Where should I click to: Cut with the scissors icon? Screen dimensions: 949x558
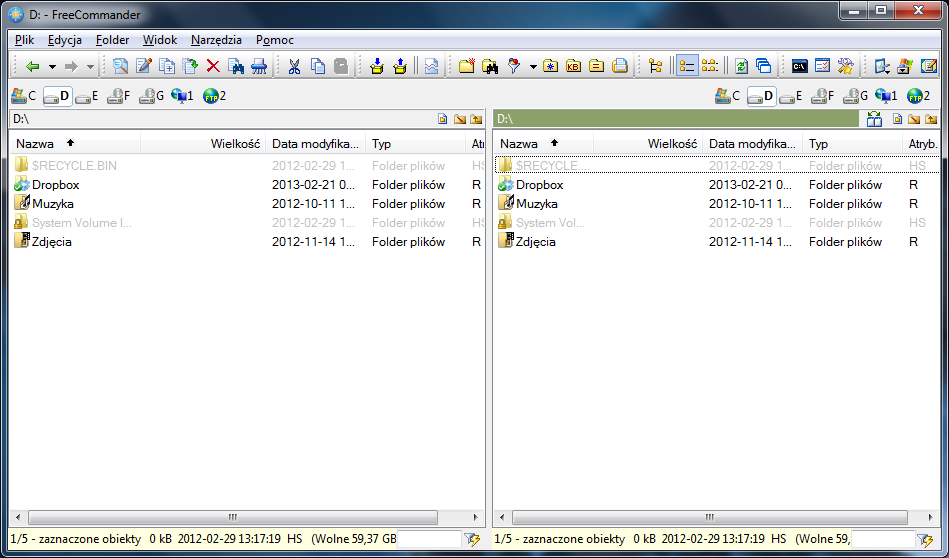click(x=294, y=66)
